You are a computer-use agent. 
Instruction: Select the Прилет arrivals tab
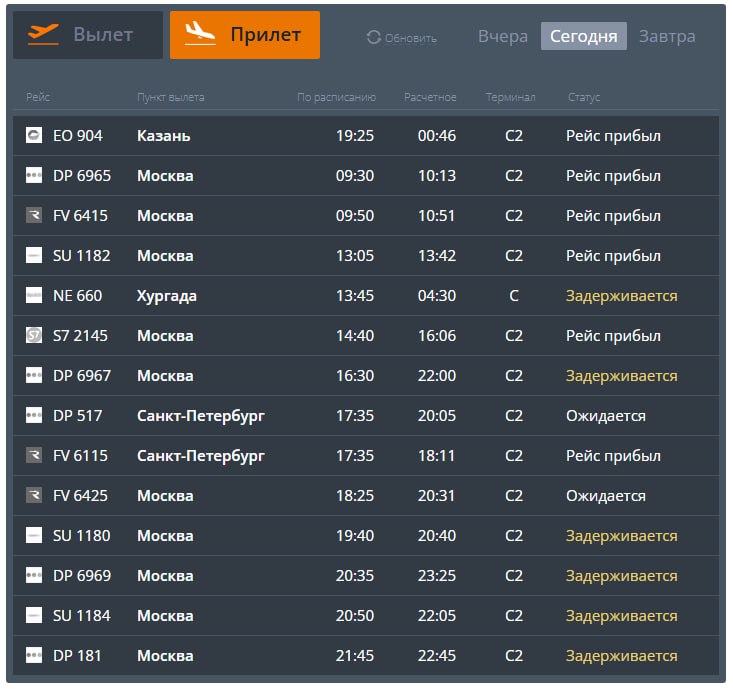pyautogui.click(x=245, y=35)
